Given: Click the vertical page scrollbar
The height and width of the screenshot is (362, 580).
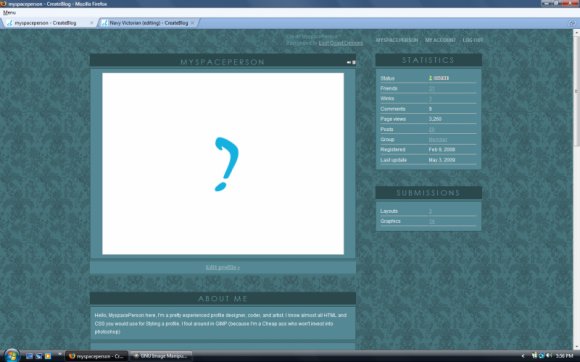Looking at the screenshot, I should pyautogui.click(x=576, y=189).
